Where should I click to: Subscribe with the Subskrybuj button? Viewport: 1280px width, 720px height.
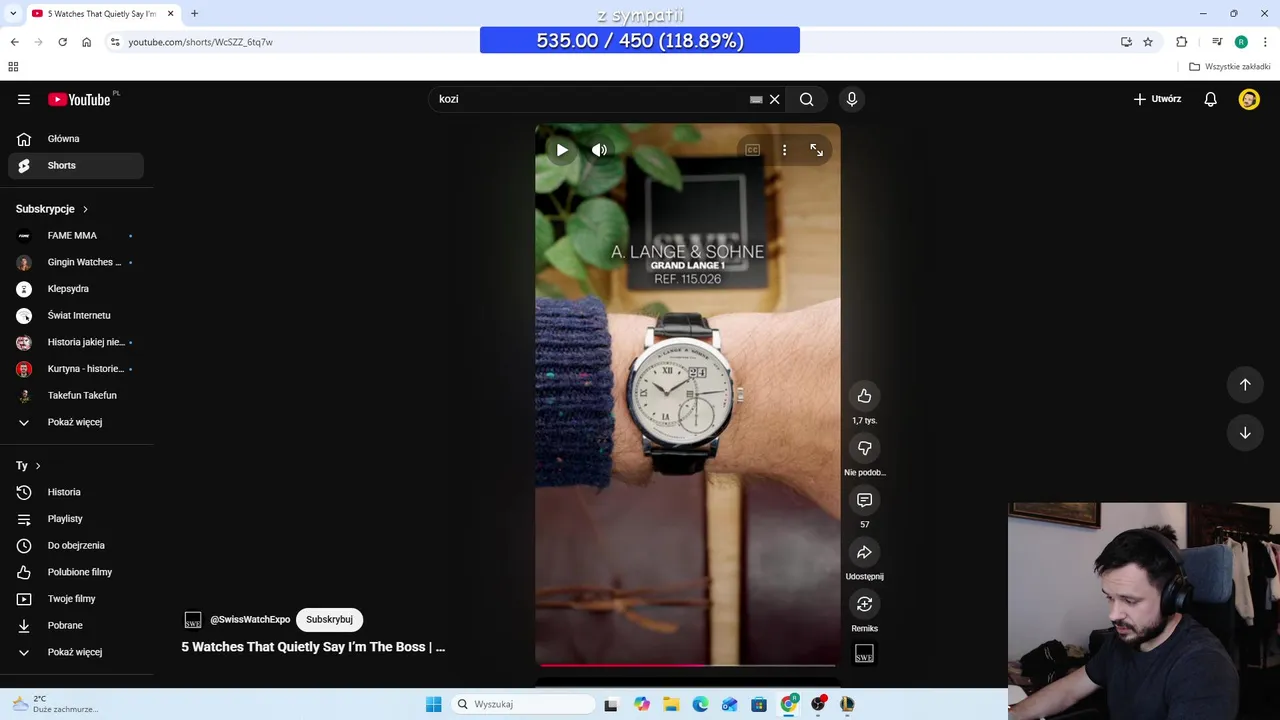pos(329,620)
